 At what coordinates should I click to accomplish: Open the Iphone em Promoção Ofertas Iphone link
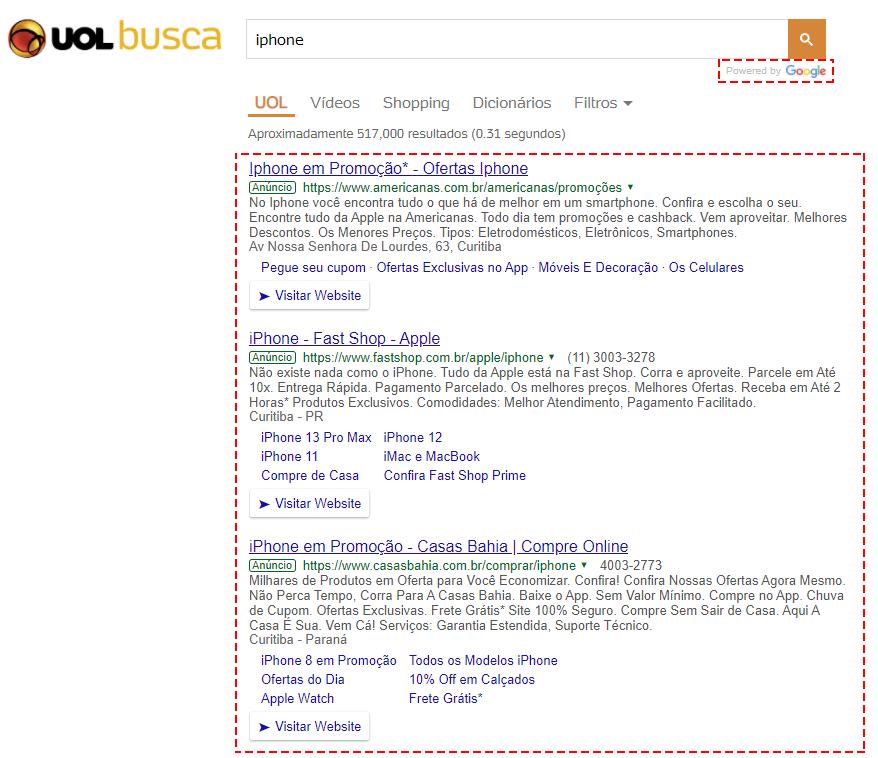point(389,169)
